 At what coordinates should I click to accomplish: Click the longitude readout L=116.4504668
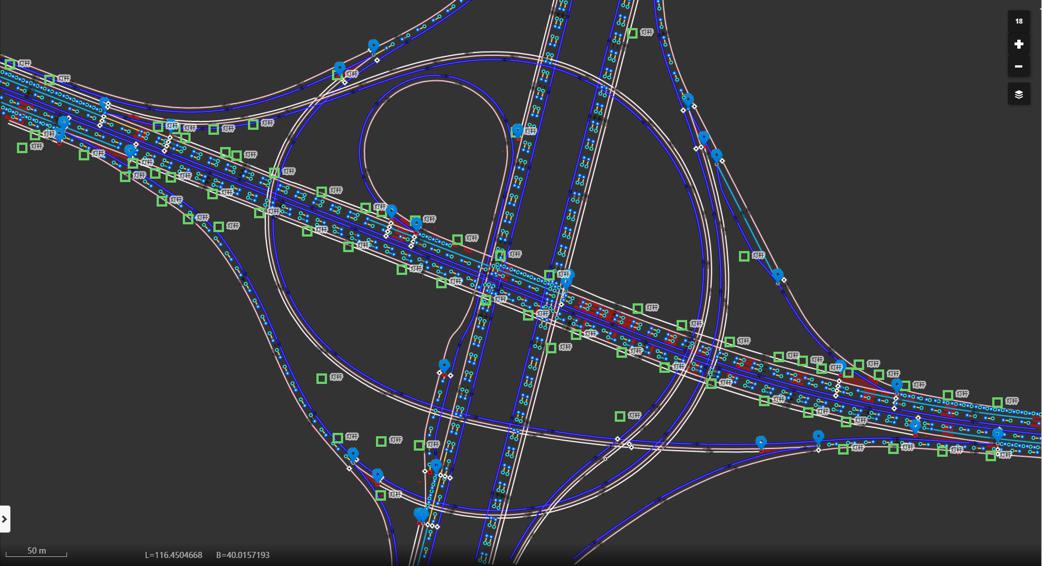[x=173, y=555]
